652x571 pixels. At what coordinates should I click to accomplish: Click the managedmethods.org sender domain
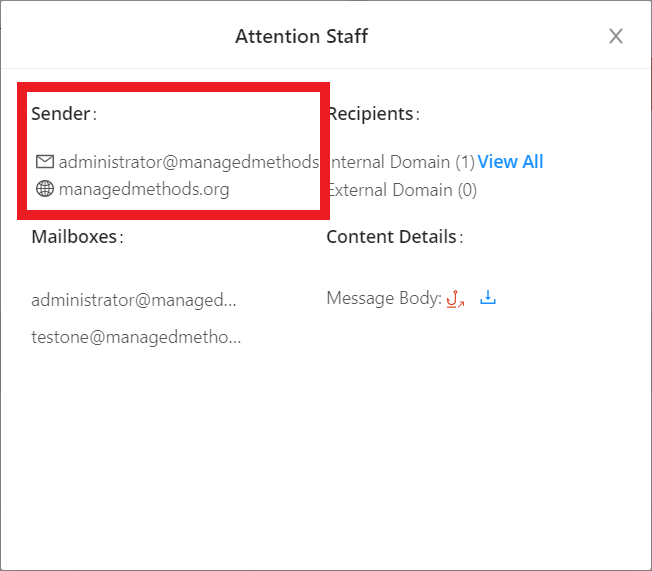pos(143,189)
